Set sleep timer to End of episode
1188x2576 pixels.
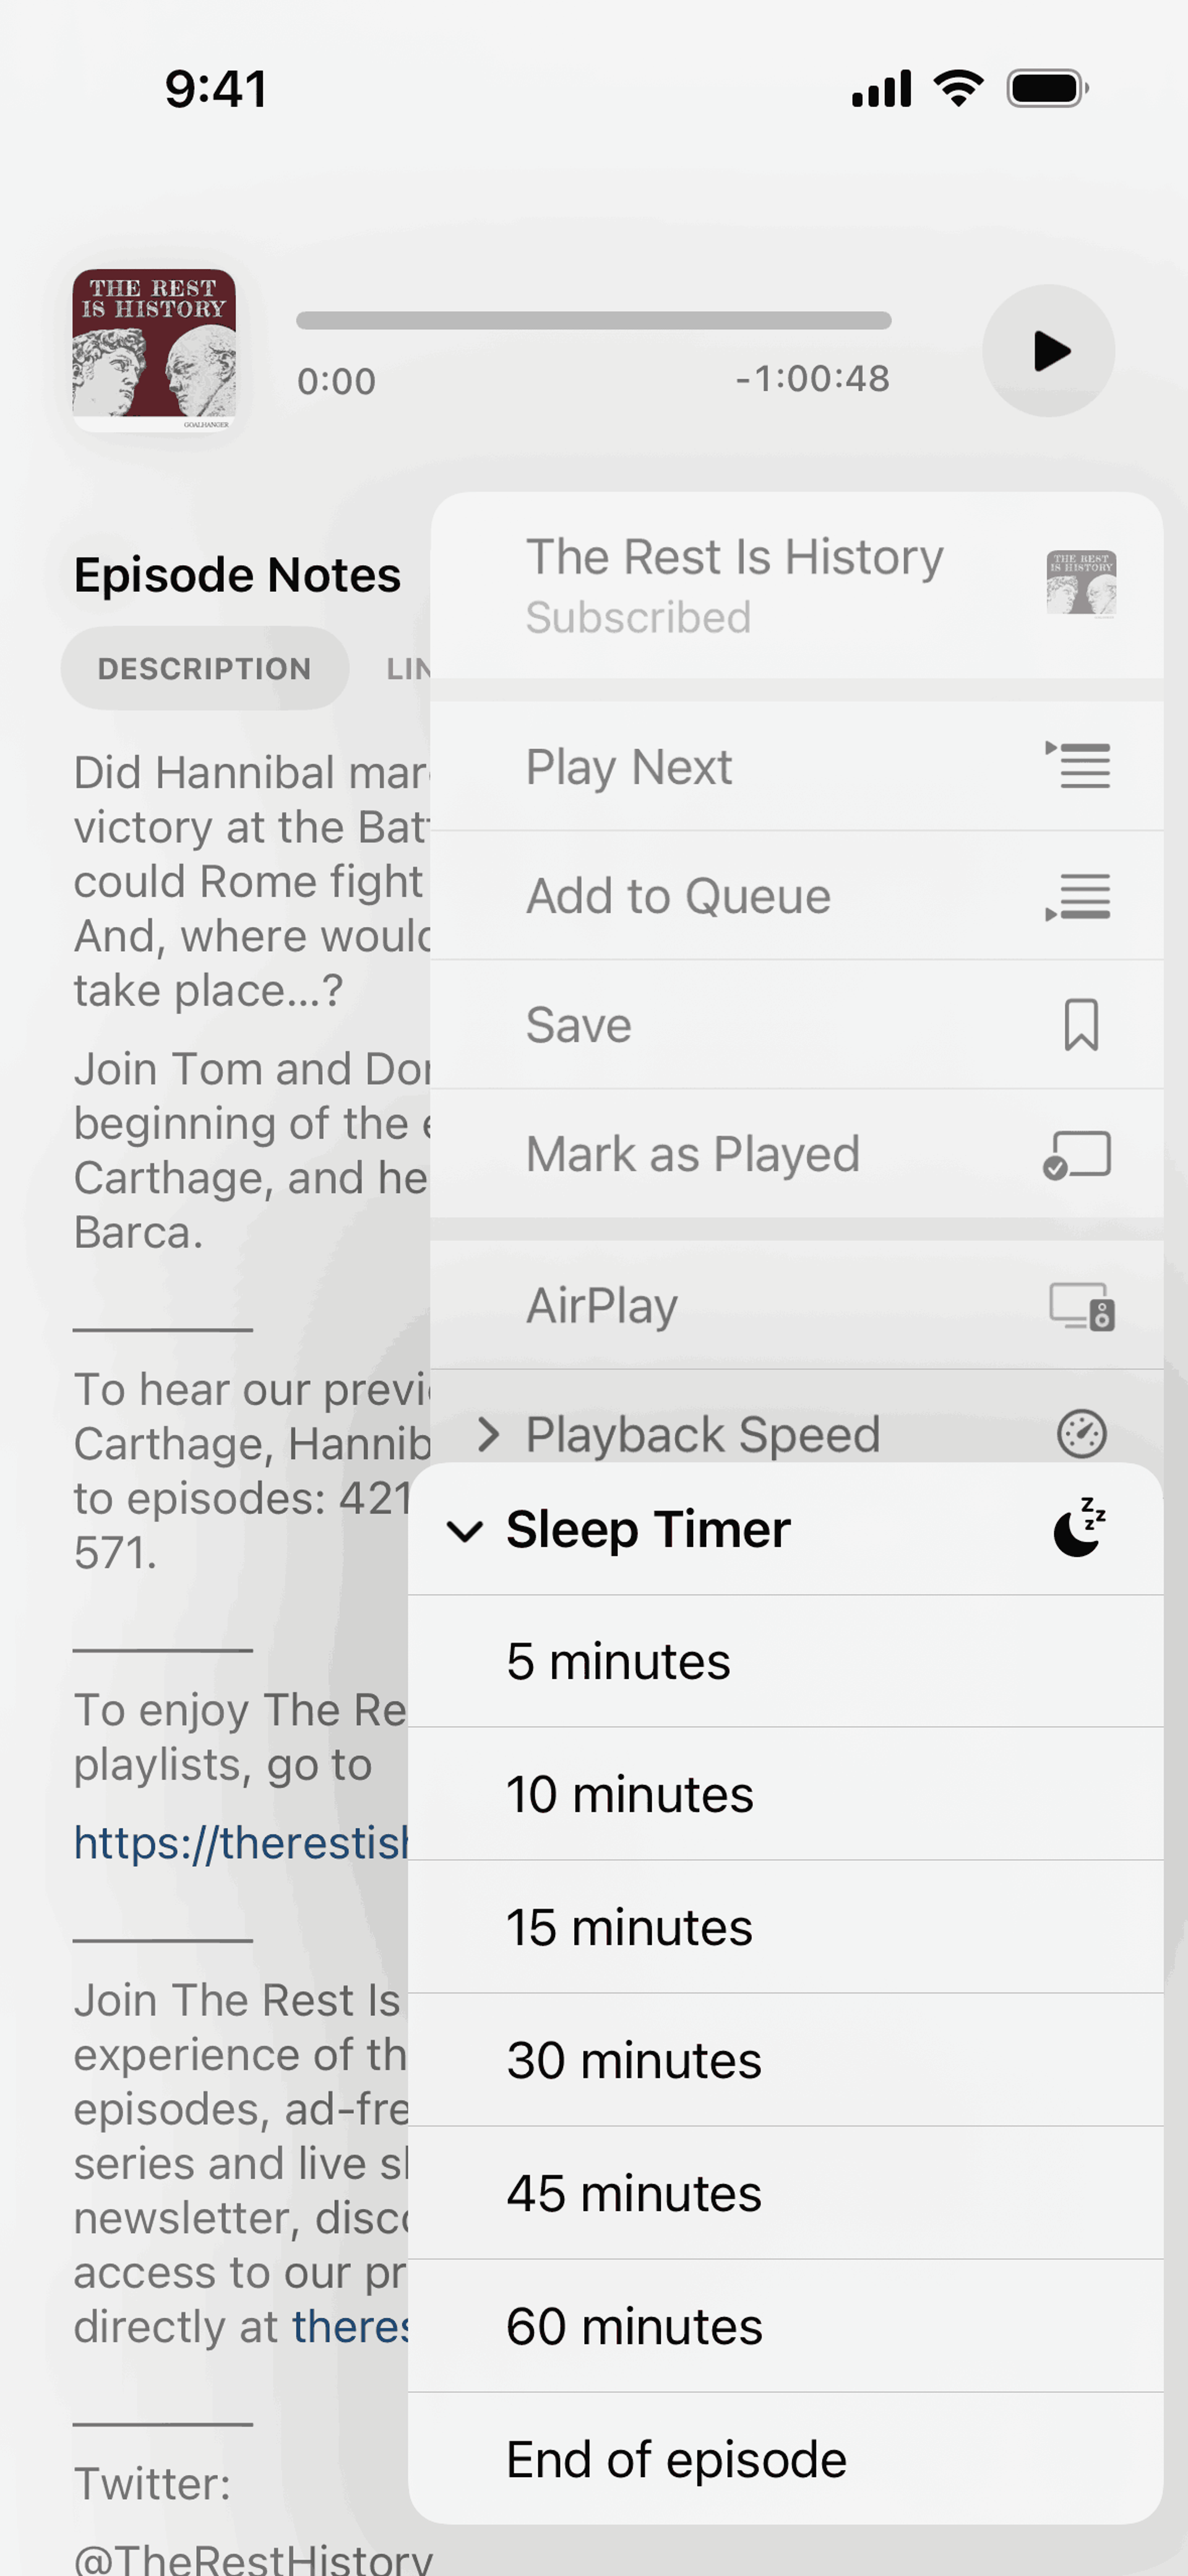[785, 2459]
